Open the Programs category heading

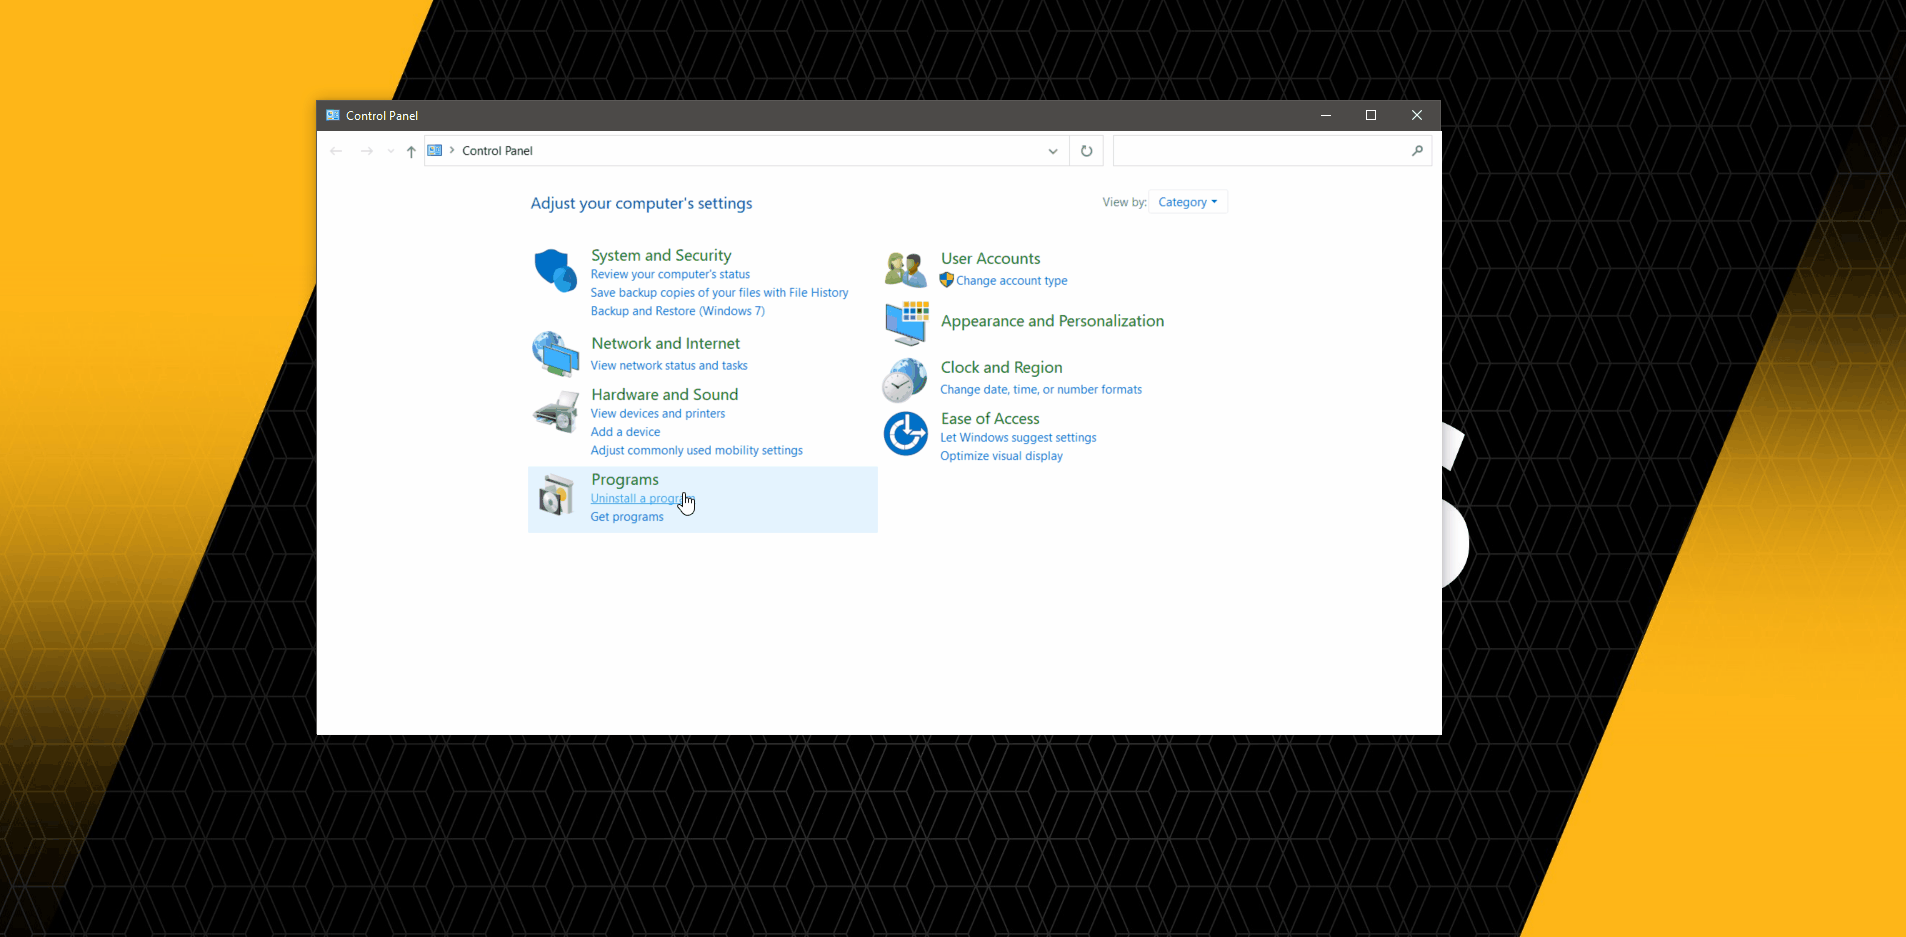pyautogui.click(x=624, y=479)
